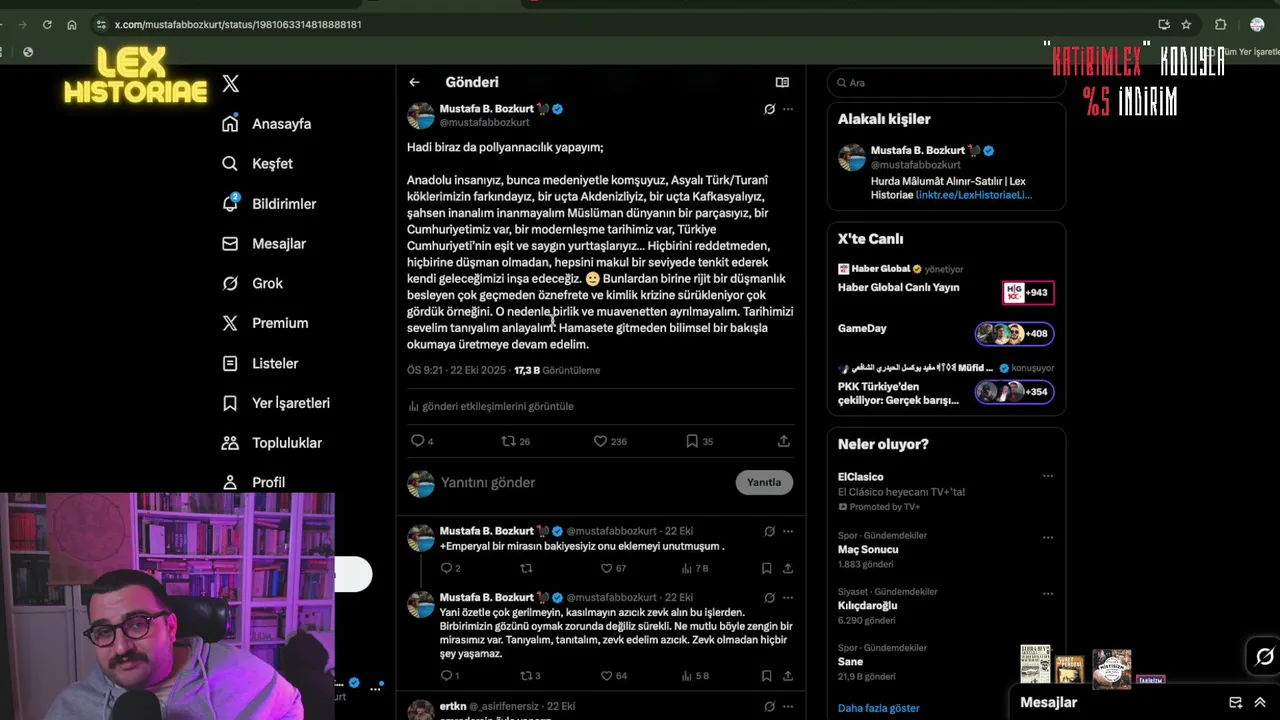The width and height of the screenshot is (1280, 720).
Task: Open replies on main post showing 4 comments
Action: (x=417, y=441)
